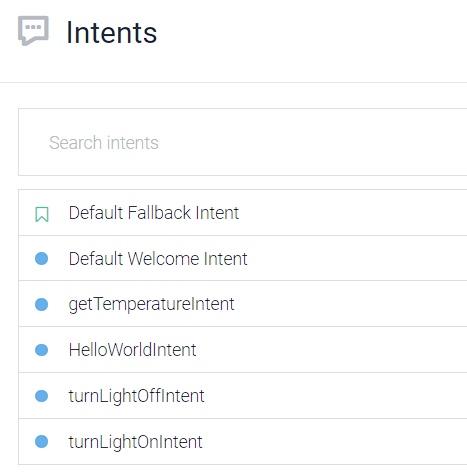The width and height of the screenshot is (467, 473).
Task: Select the Default Fallback Intent list row
Action: (243, 212)
